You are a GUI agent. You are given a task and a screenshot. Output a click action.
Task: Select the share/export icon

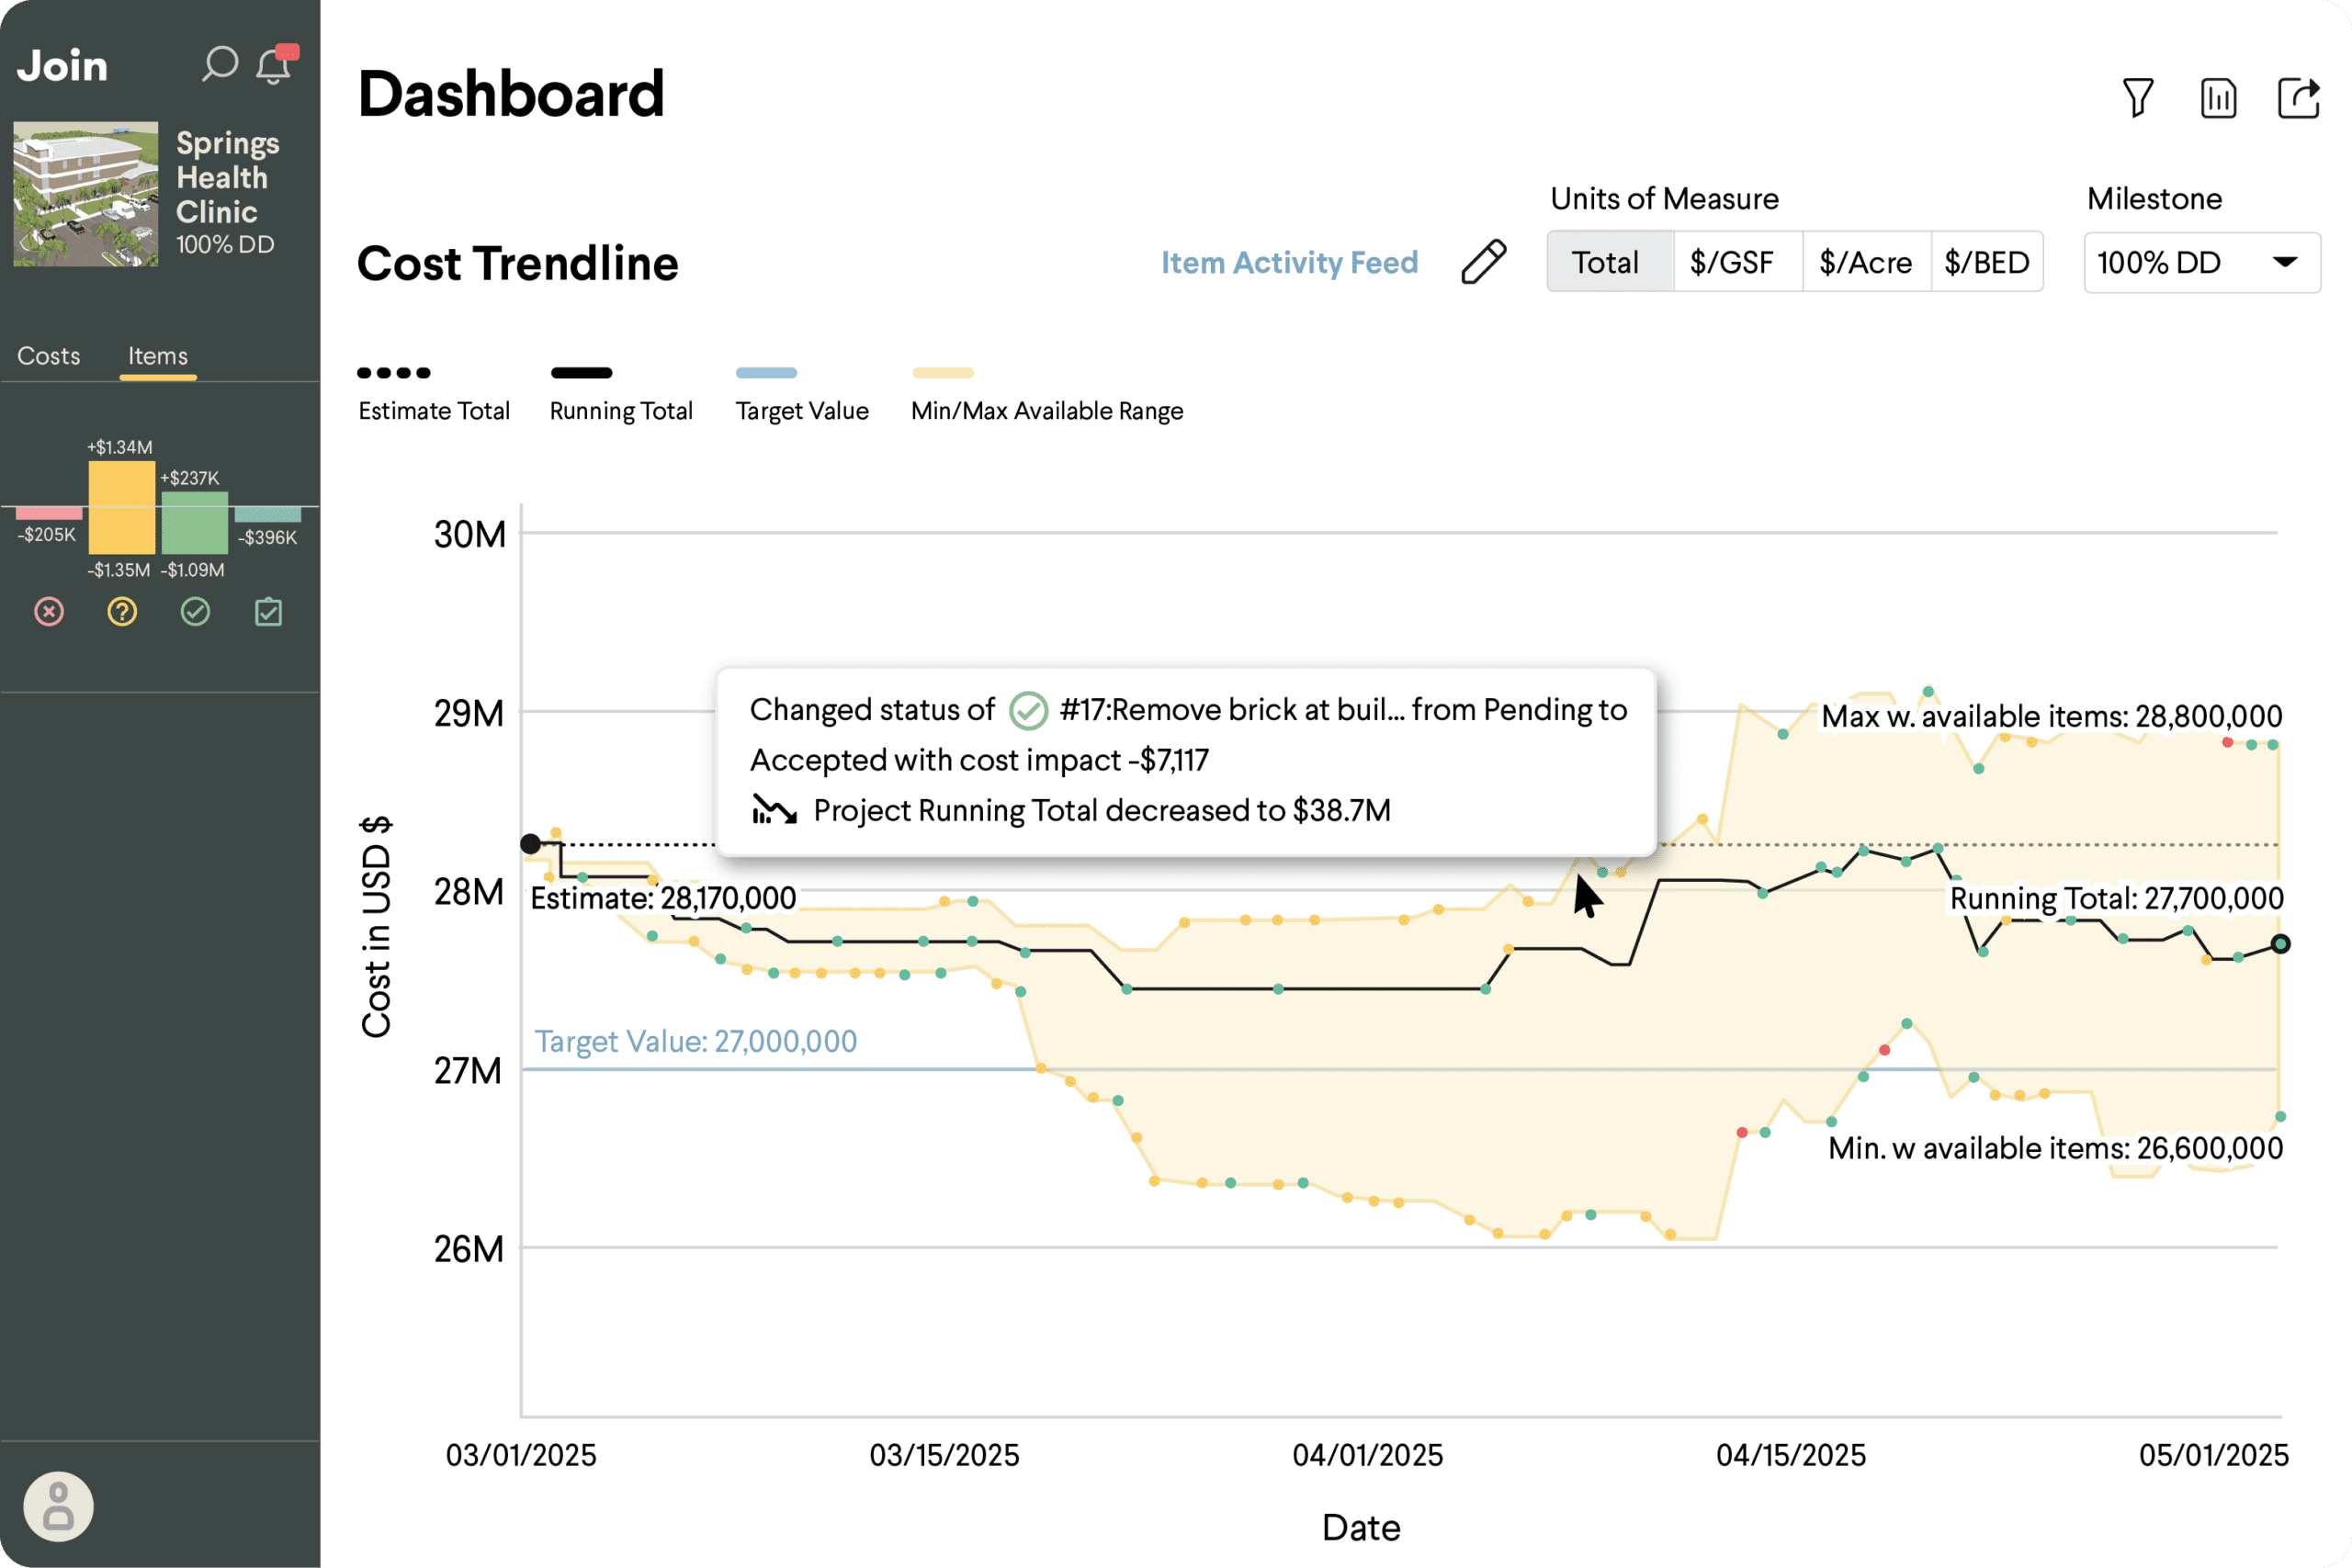click(x=2299, y=97)
